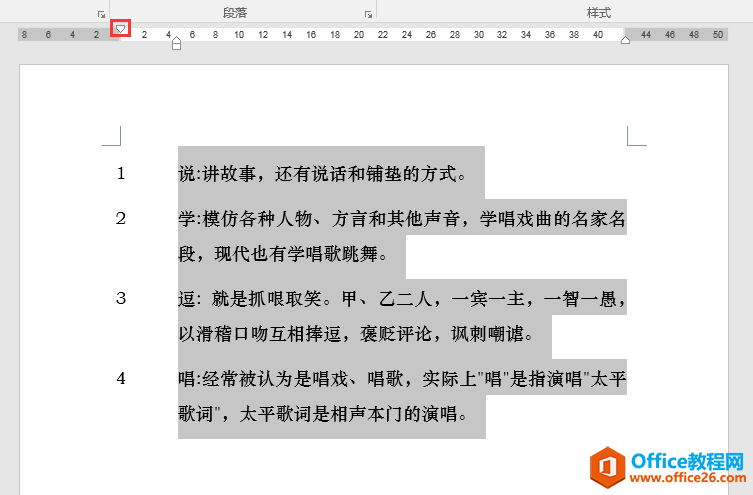
Task: Click the line starting with 逗: 就是抓哏取笑
Action: coord(402,299)
